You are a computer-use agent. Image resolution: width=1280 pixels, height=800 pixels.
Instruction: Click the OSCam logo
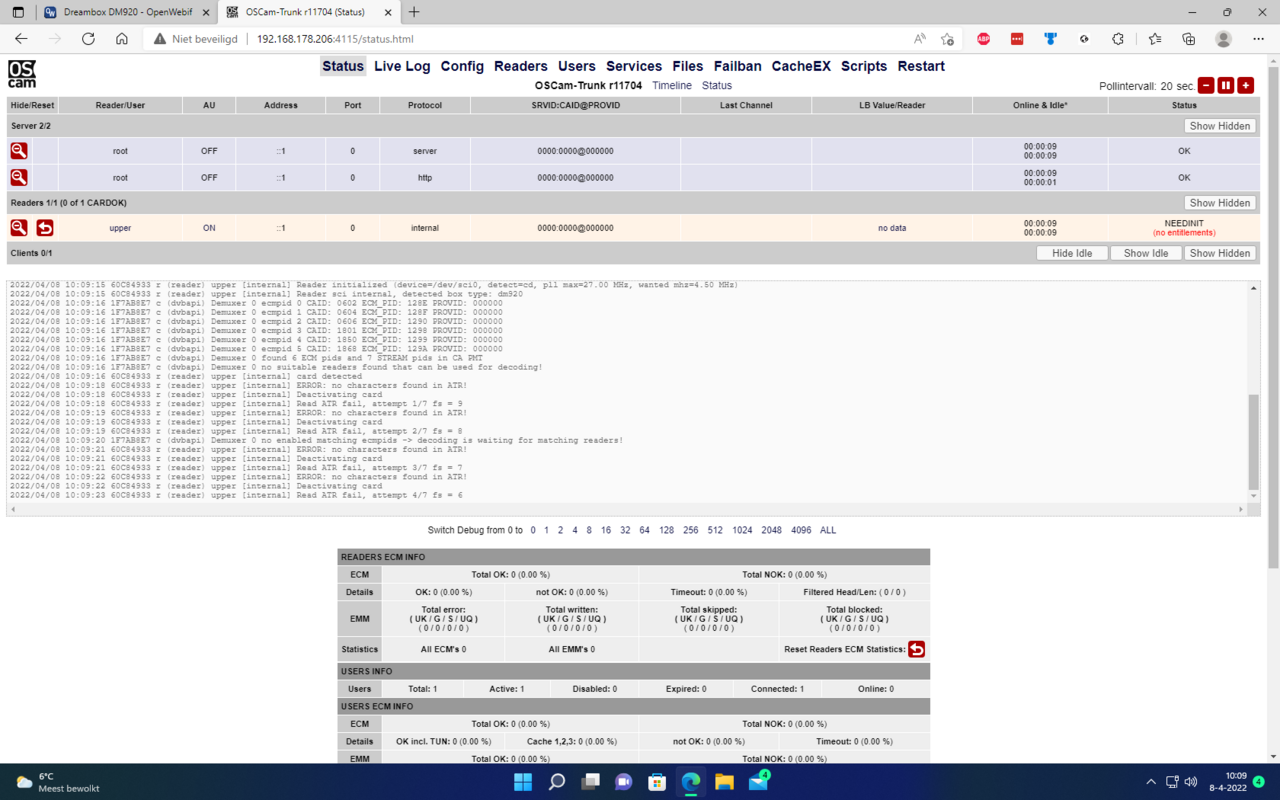[22, 74]
